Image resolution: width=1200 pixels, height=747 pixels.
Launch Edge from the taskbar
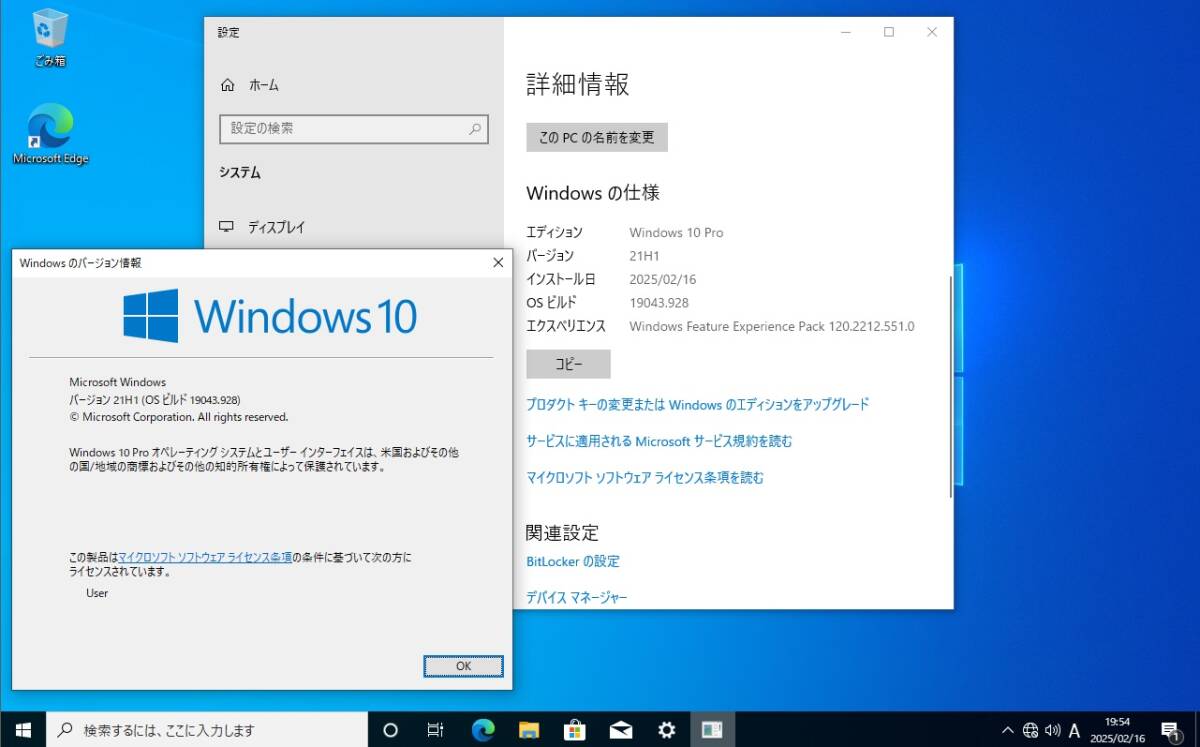(483, 729)
